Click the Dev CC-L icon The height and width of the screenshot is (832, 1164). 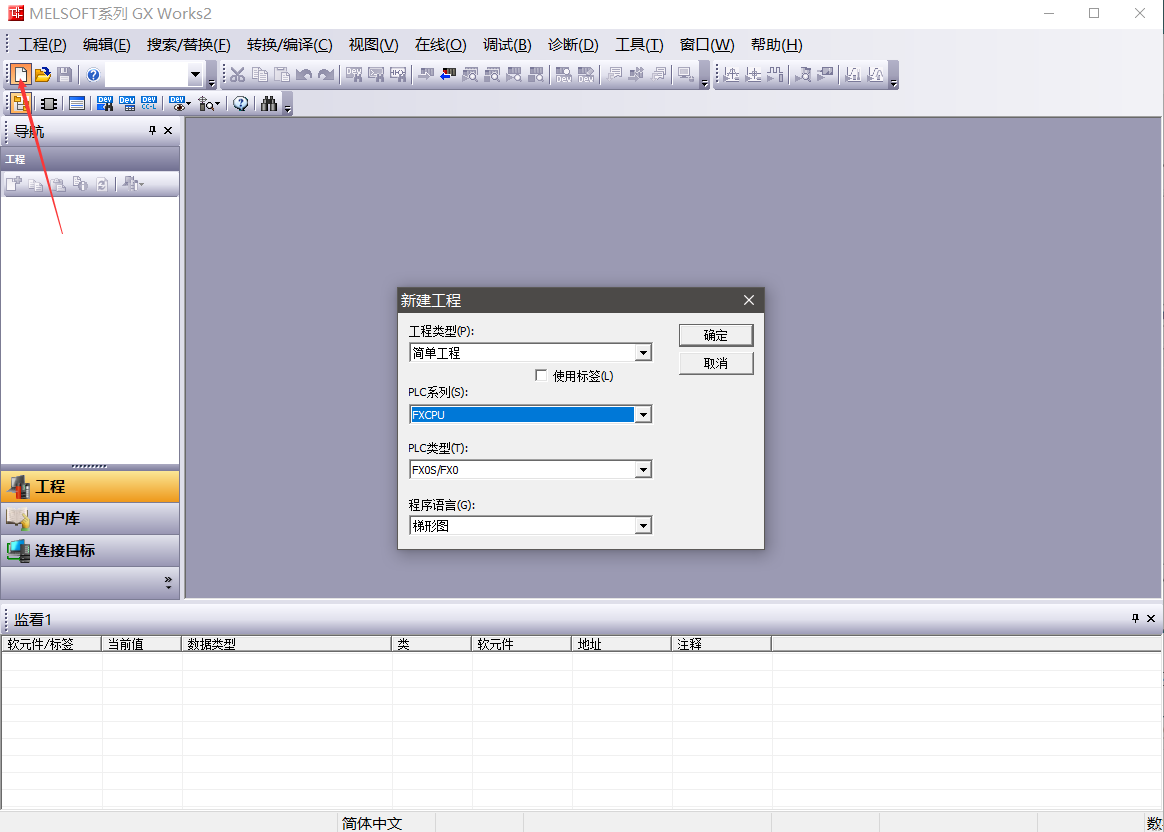click(x=149, y=103)
